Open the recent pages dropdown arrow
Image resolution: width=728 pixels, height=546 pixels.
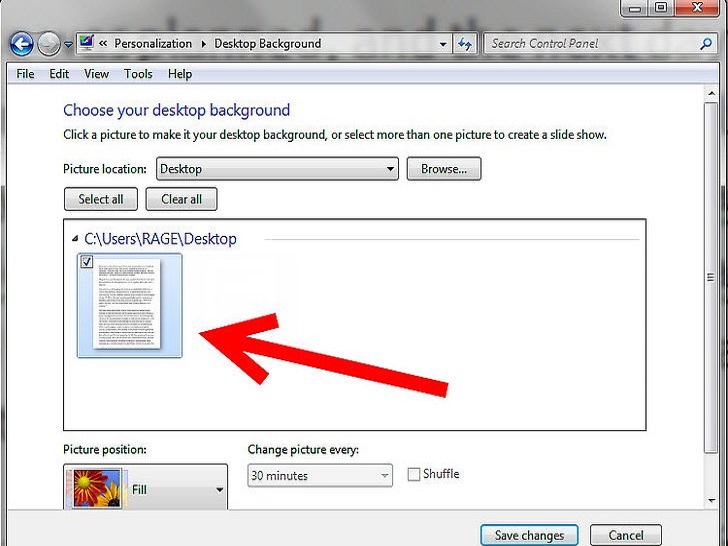[x=68, y=45]
